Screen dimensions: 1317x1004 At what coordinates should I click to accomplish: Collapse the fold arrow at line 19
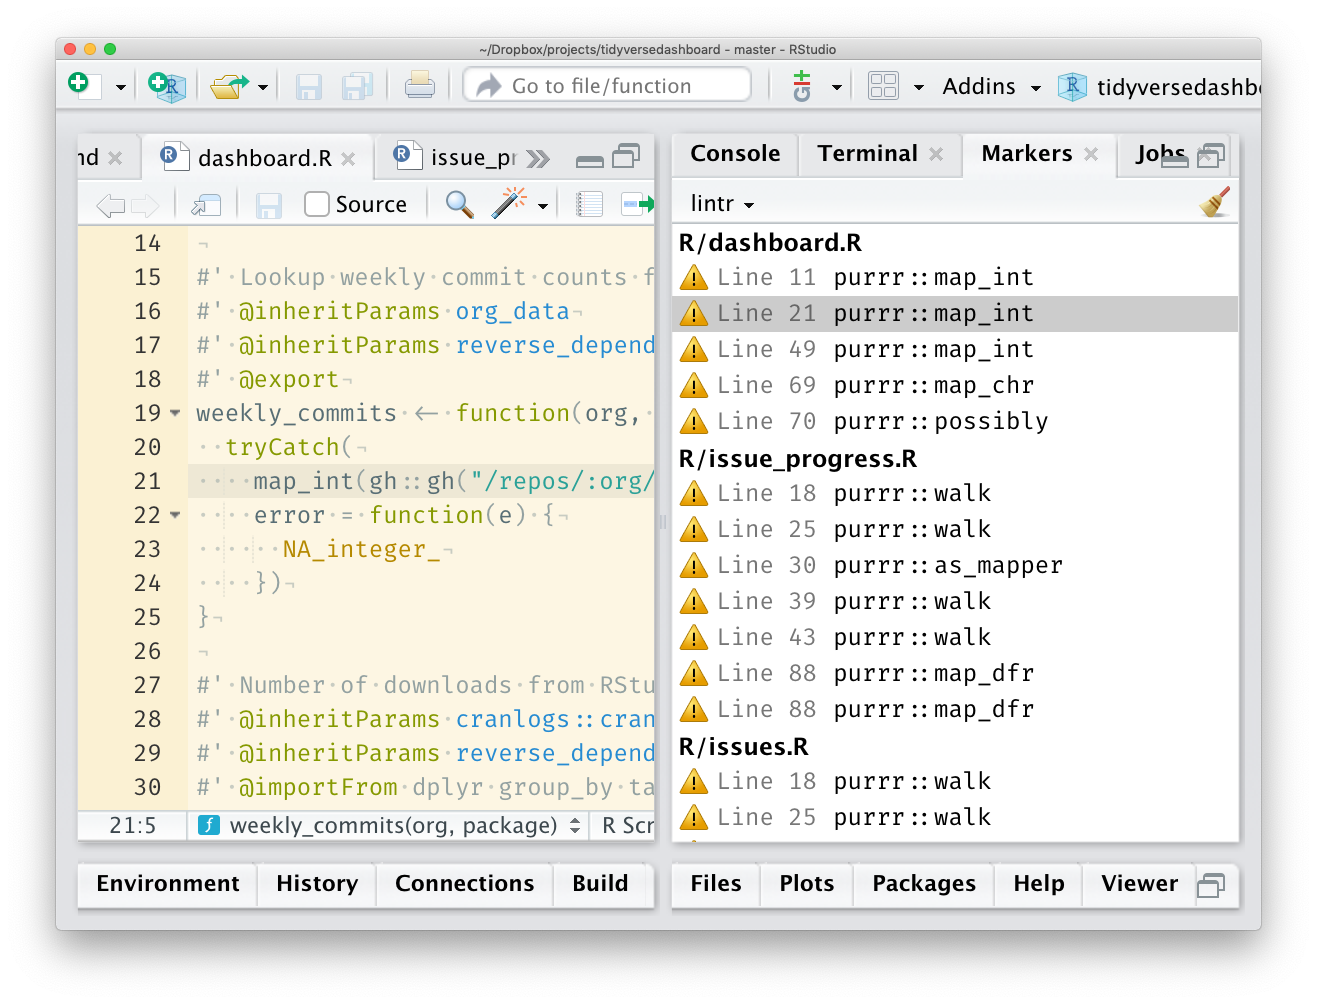click(x=176, y=413)
